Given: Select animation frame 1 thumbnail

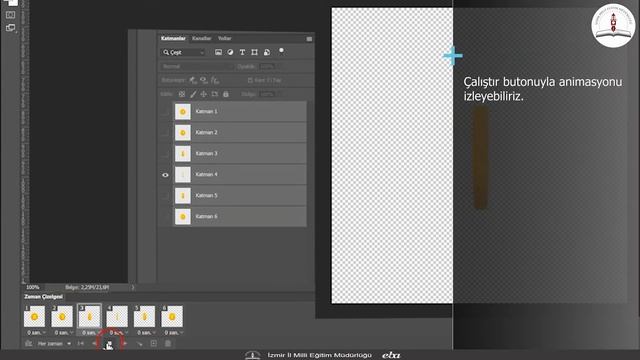Looking at the screenshot, I should click(34, 316).
